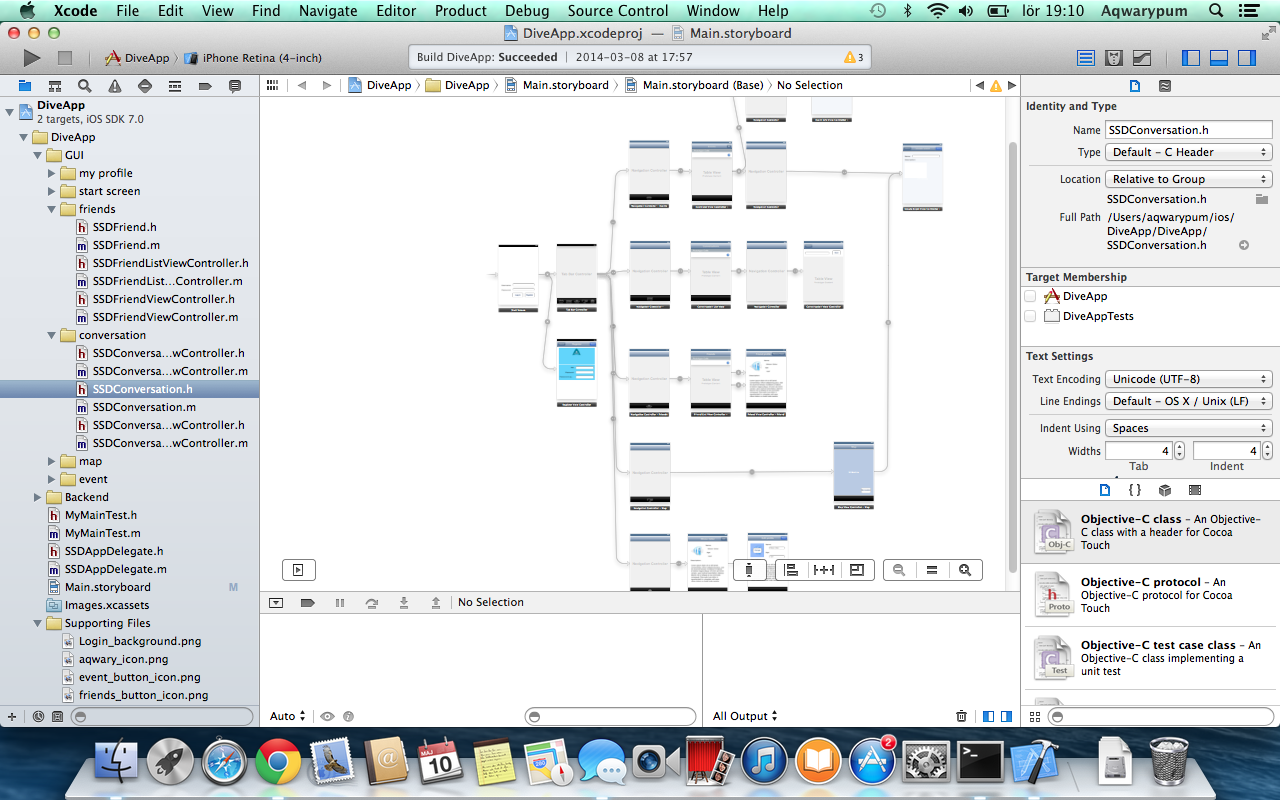Run the DiveApp build with the play button
This screenshot has width=1280, height=800.
pyautogui.click(x=32, y=58)
